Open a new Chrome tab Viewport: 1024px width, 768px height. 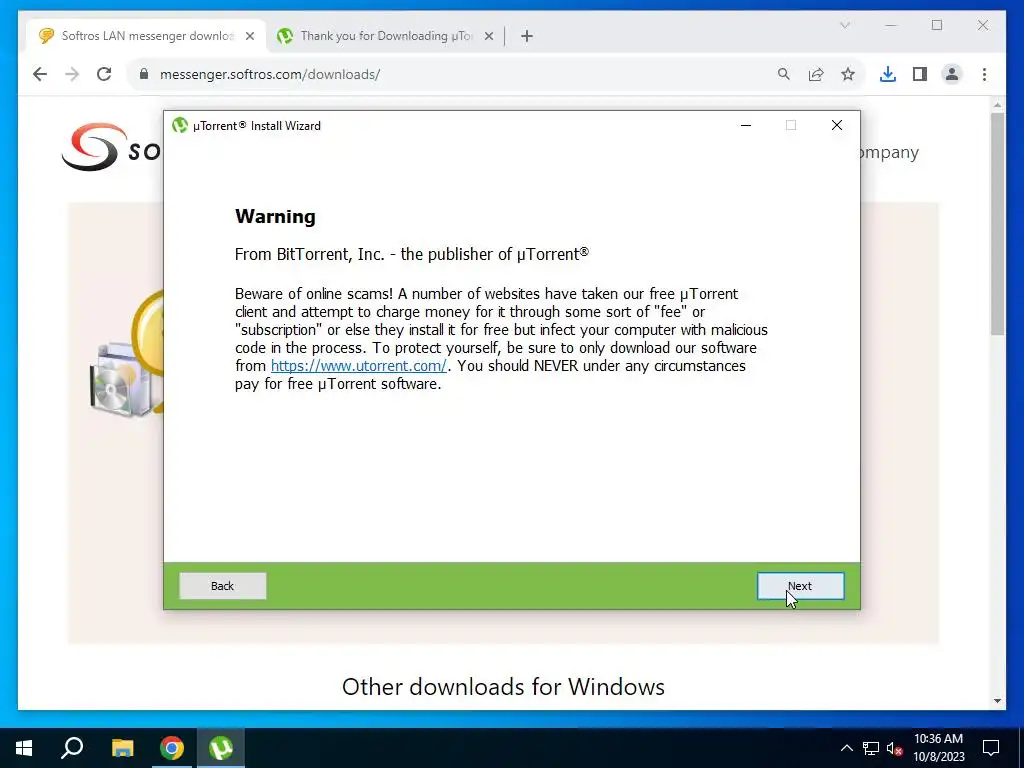[527, 36]
